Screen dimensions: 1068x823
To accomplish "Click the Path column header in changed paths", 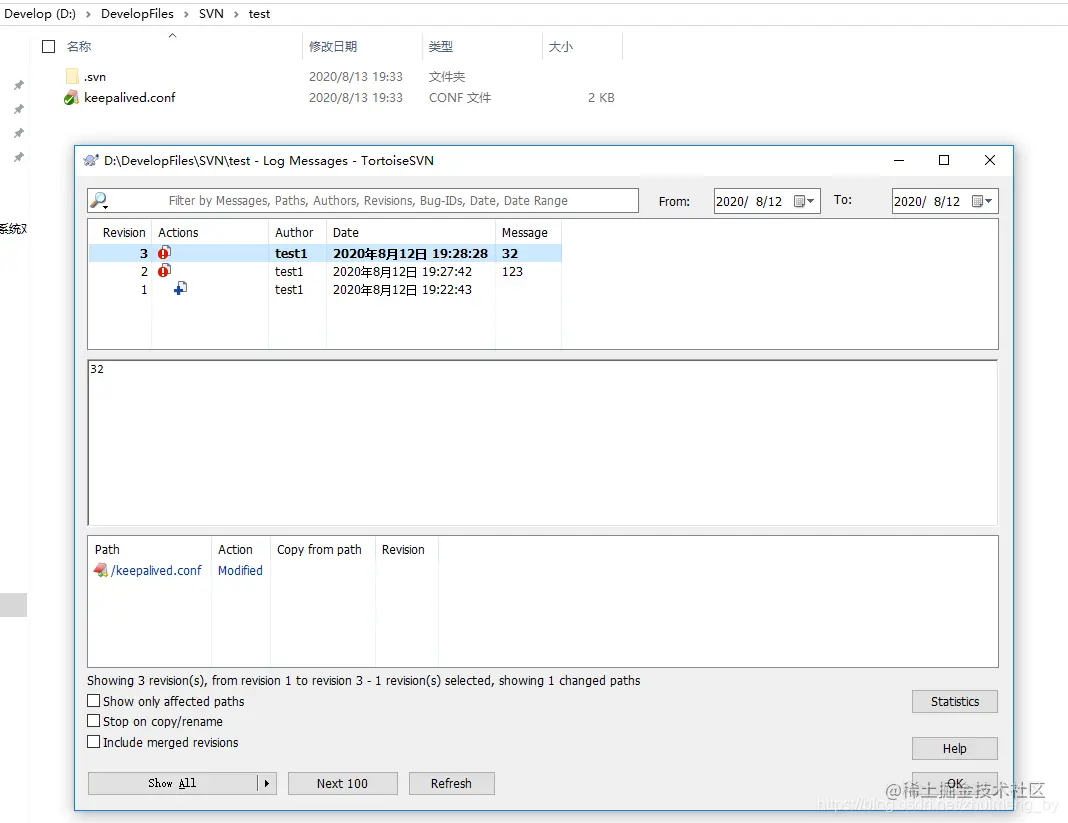I will [107, 549].
